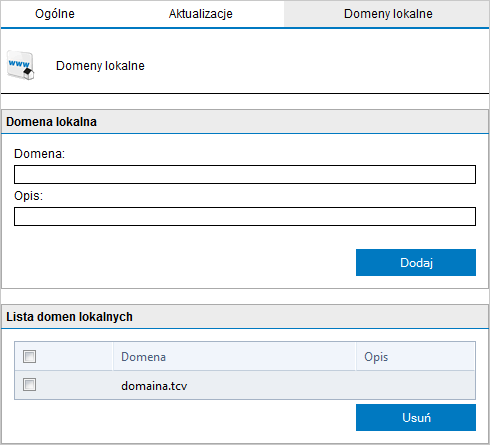Focus the Domena input field
This screenshot has width=490, height=445.
[245, 174]
